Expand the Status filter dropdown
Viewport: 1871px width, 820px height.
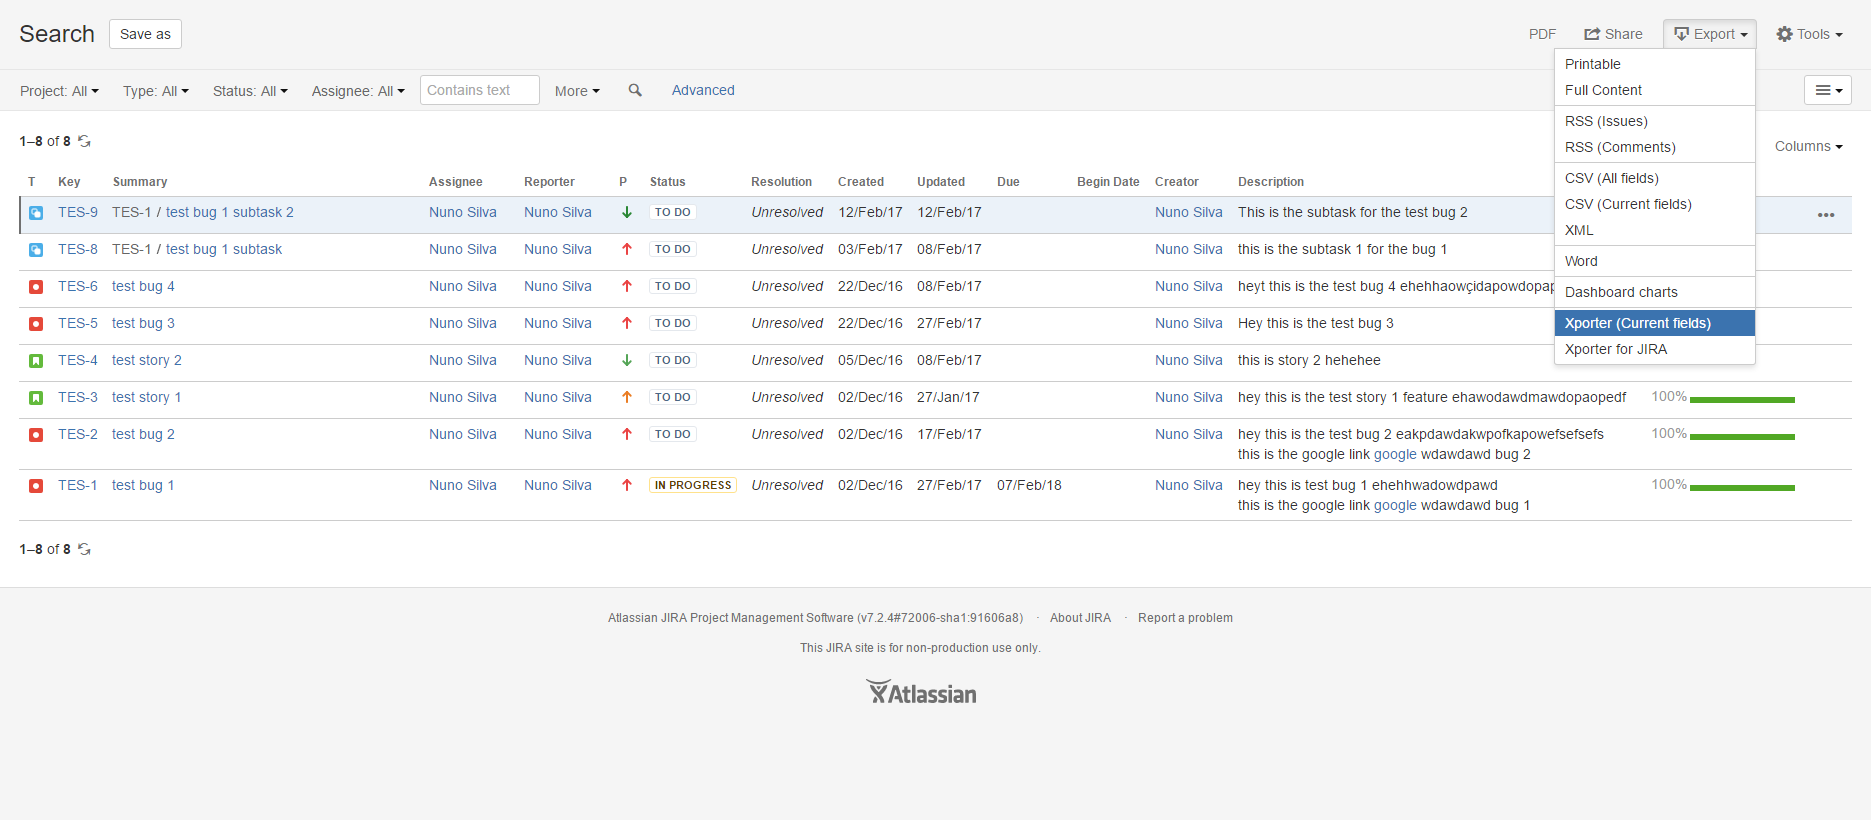[x=250, y=91]
